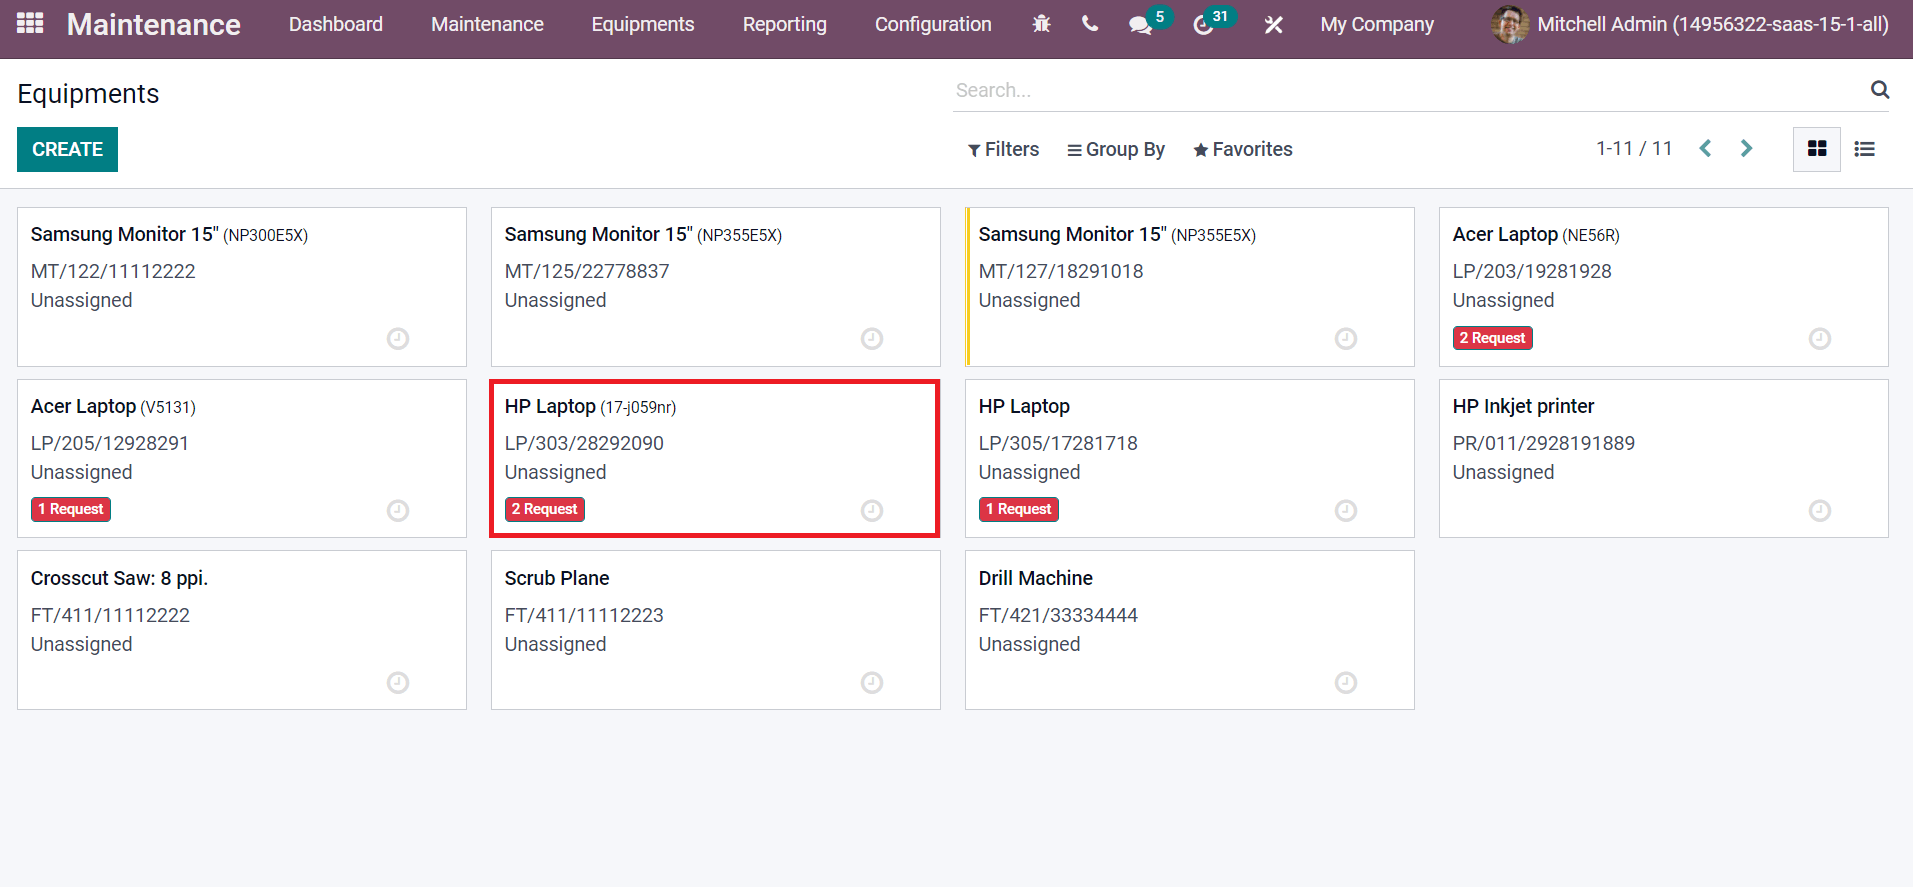This screenshot has width=1913, height=887.
Task: Click activity clock on HP Laptop 17-j059nr card
Action: coord(872,511)
